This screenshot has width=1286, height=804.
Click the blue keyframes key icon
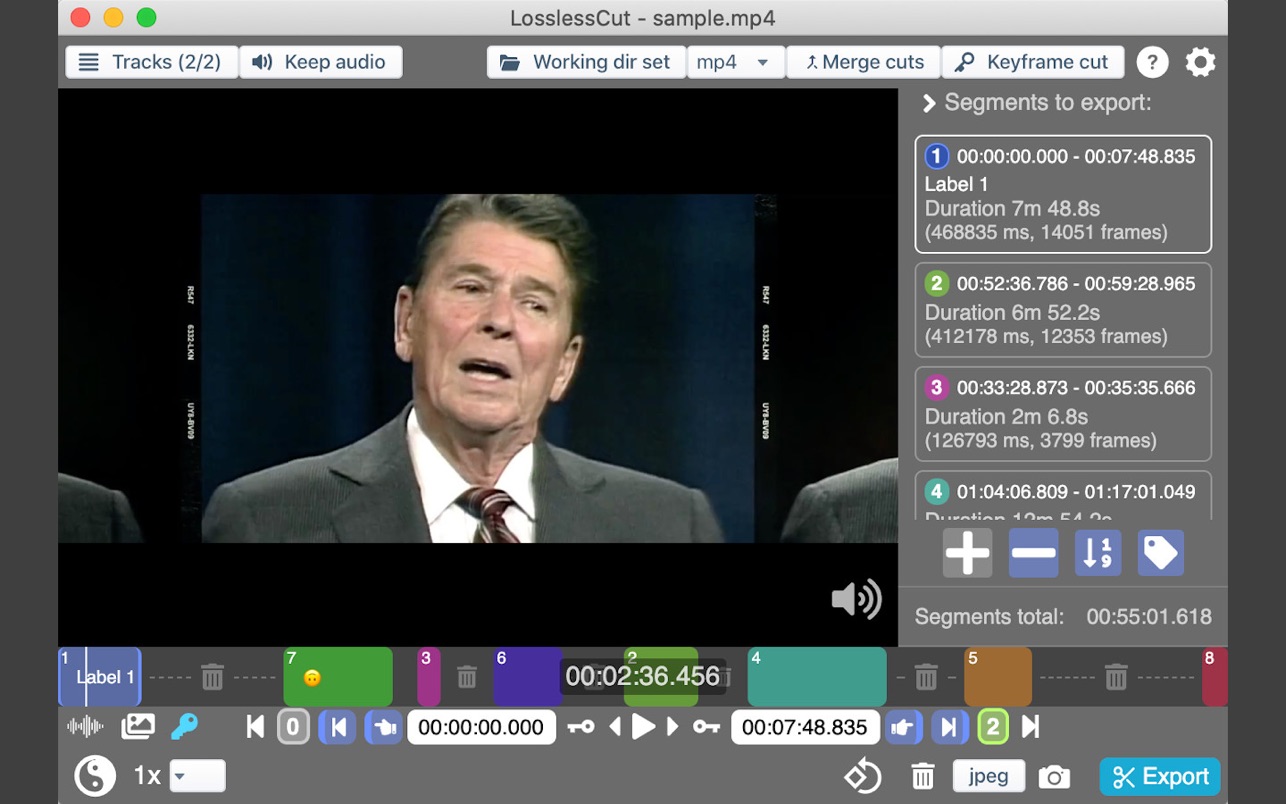click(x=184, y=727)
